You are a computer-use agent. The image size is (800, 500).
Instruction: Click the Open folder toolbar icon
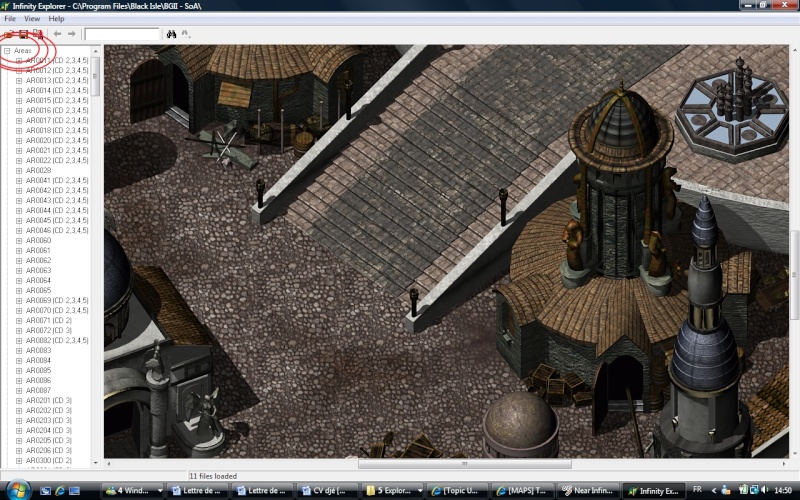(9, 34)
